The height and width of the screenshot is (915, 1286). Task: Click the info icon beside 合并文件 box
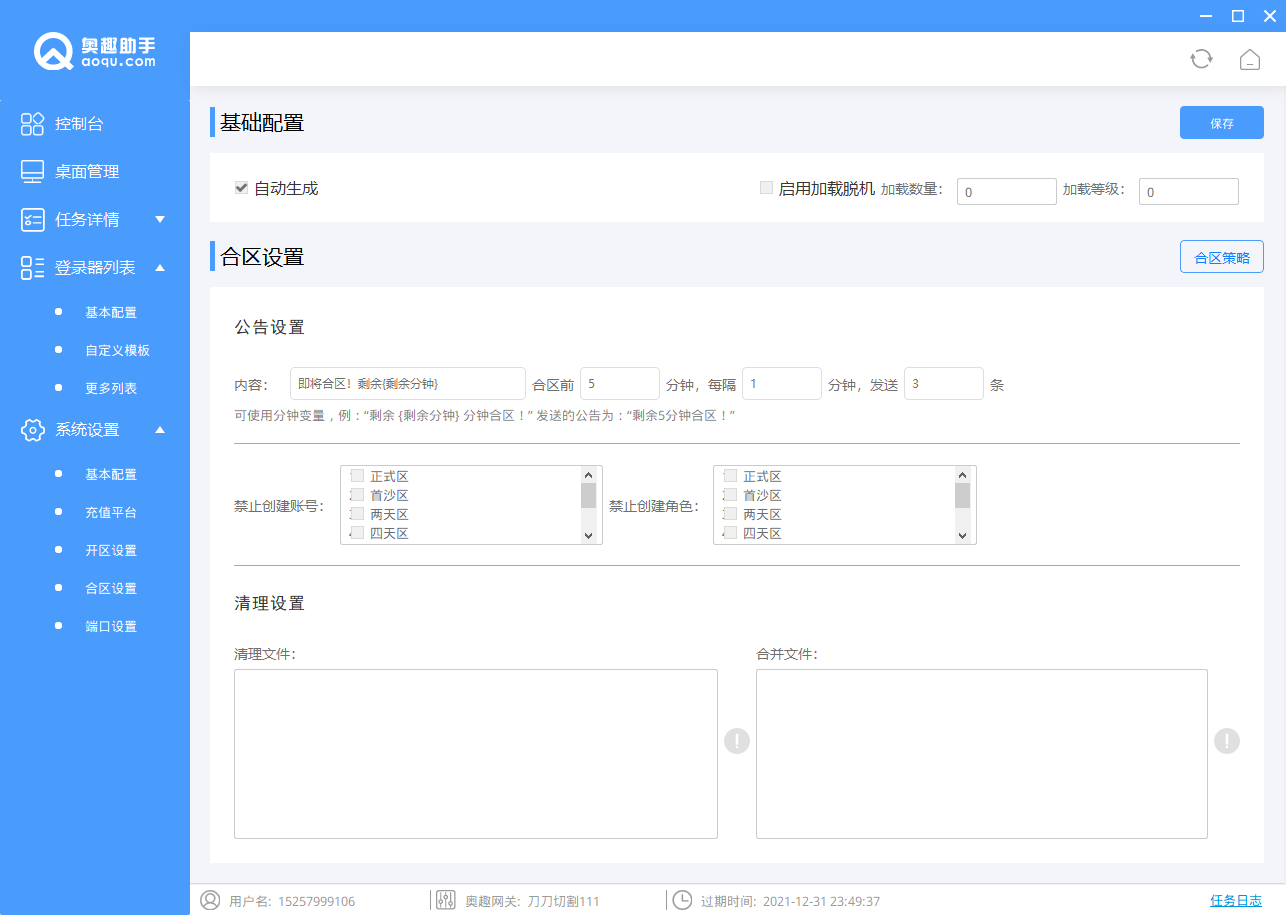[x=1227, y=741]
